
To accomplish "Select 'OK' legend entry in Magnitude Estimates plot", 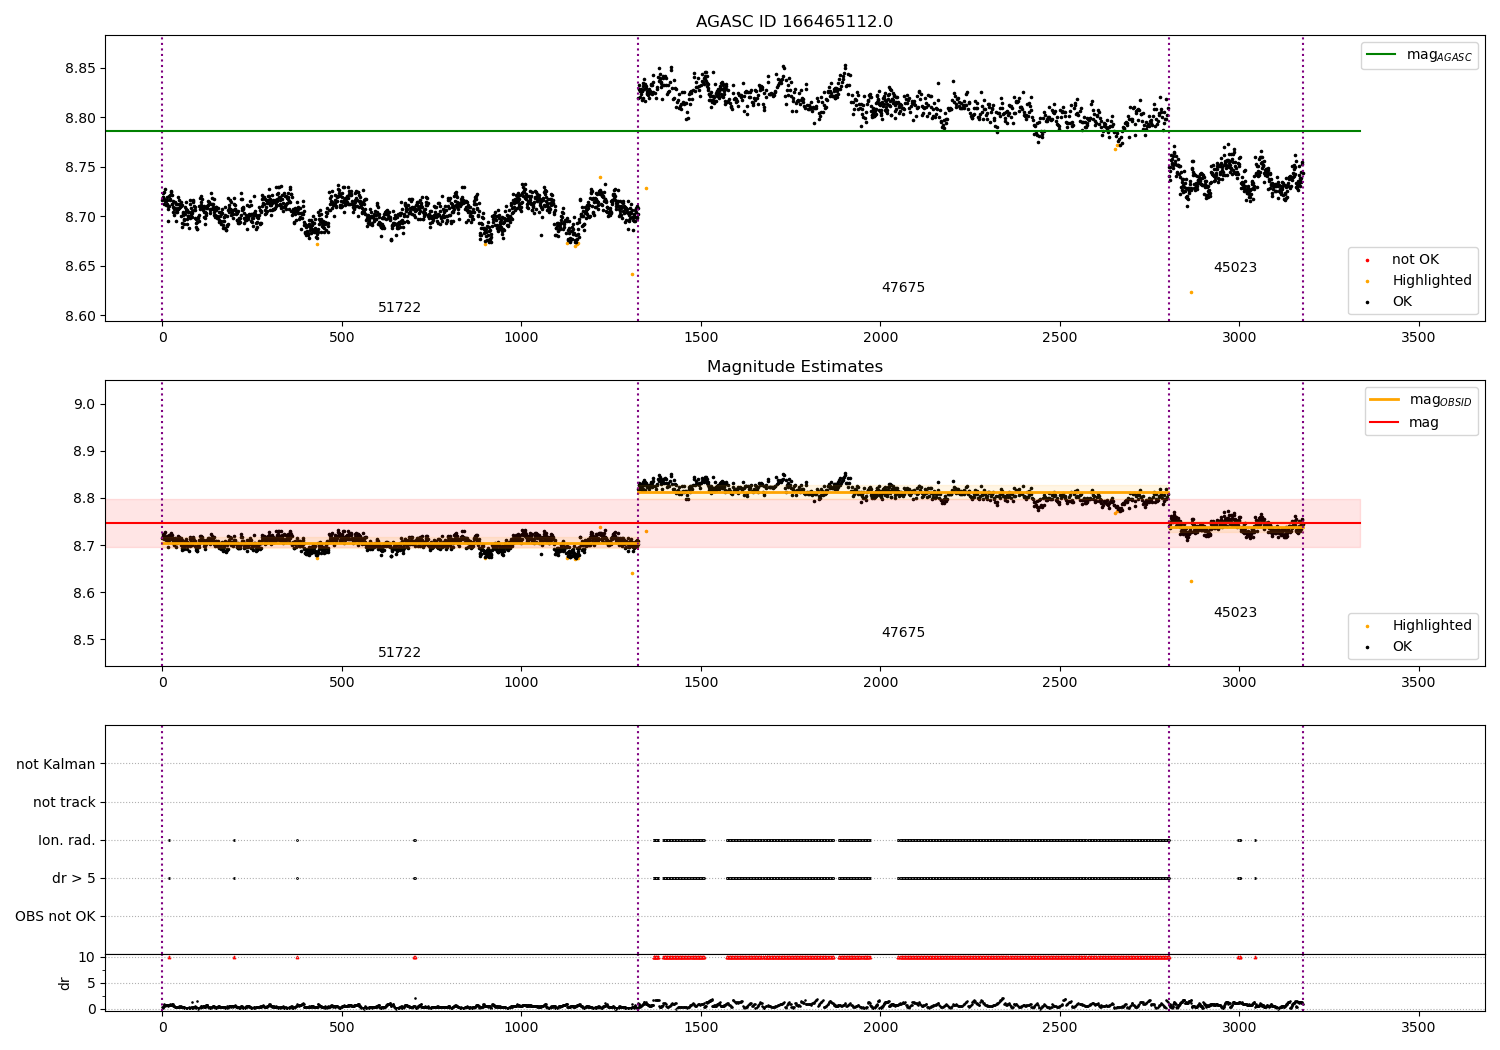I will (1402, 647).
